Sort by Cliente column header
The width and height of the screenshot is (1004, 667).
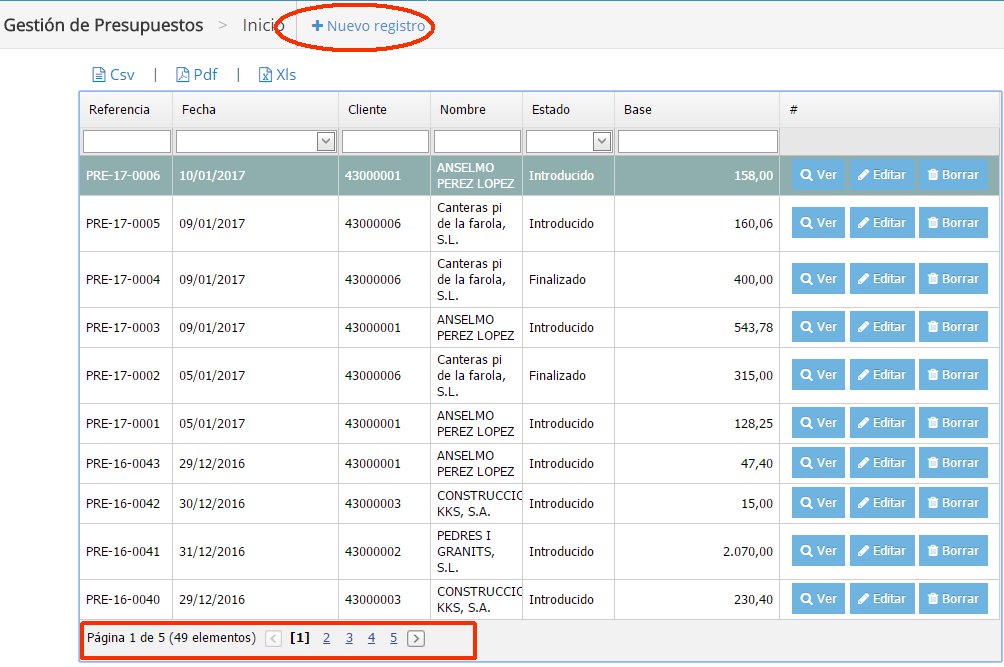tap(367, 109)
